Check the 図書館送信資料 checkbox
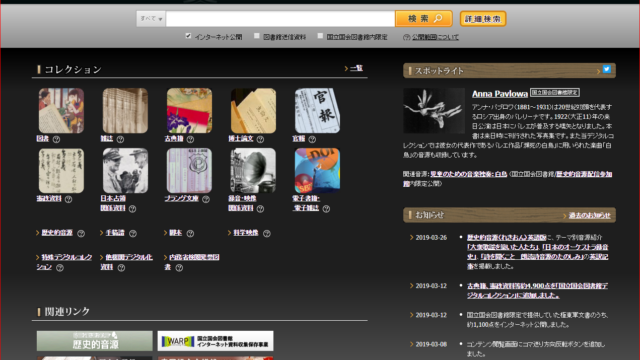The image size is (640, 360). [x=257, y=36]
